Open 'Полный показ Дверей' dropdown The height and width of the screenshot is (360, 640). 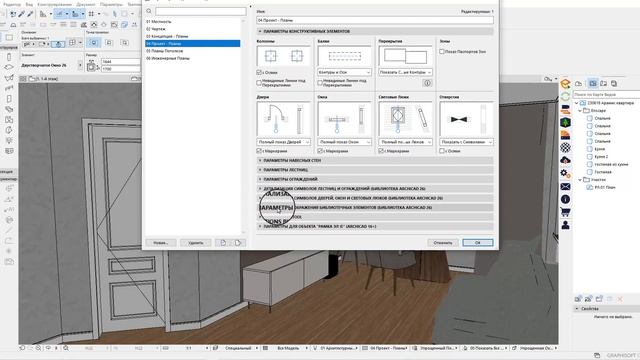[x=283, y=142]
